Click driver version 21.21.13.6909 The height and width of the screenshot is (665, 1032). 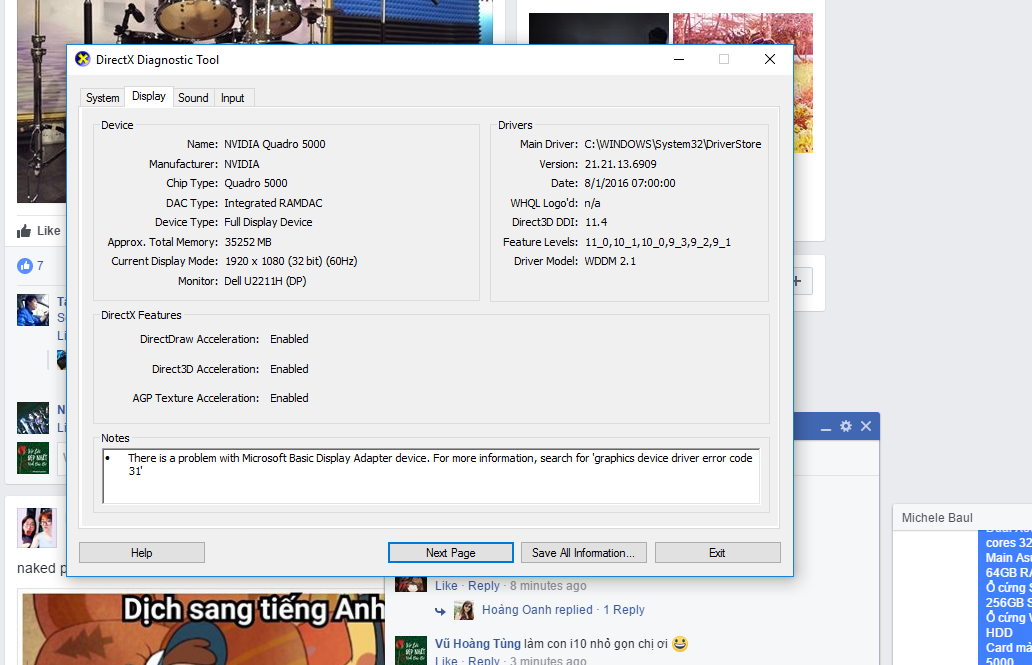[x=620, y=164]
